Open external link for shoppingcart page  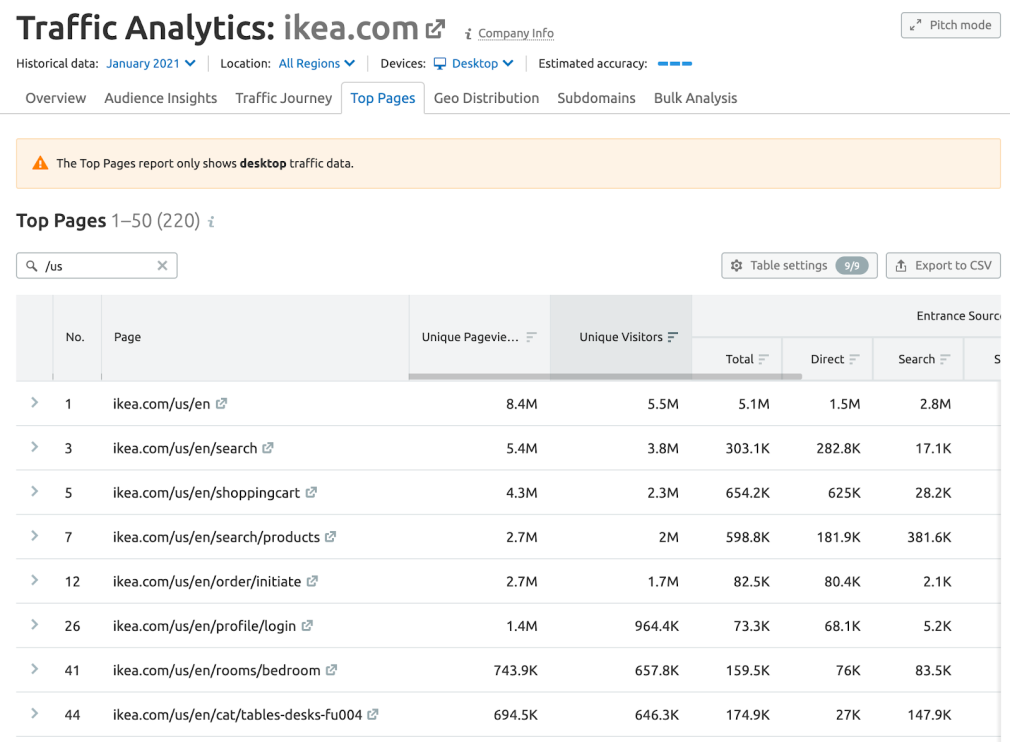pos(311,492)
